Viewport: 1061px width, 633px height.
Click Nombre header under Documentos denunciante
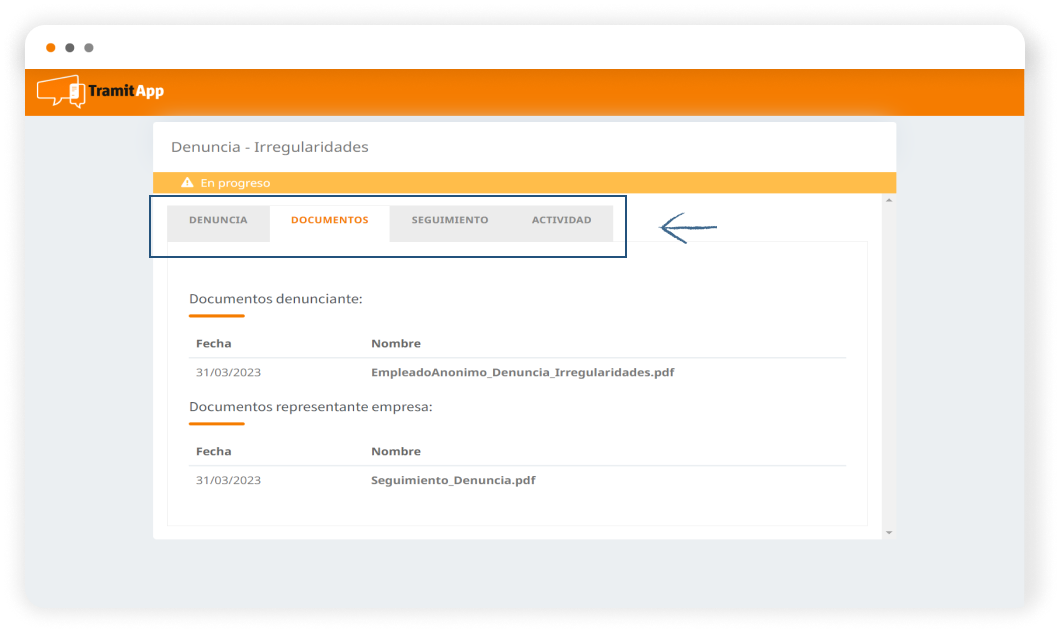click(x=396, y=343)
